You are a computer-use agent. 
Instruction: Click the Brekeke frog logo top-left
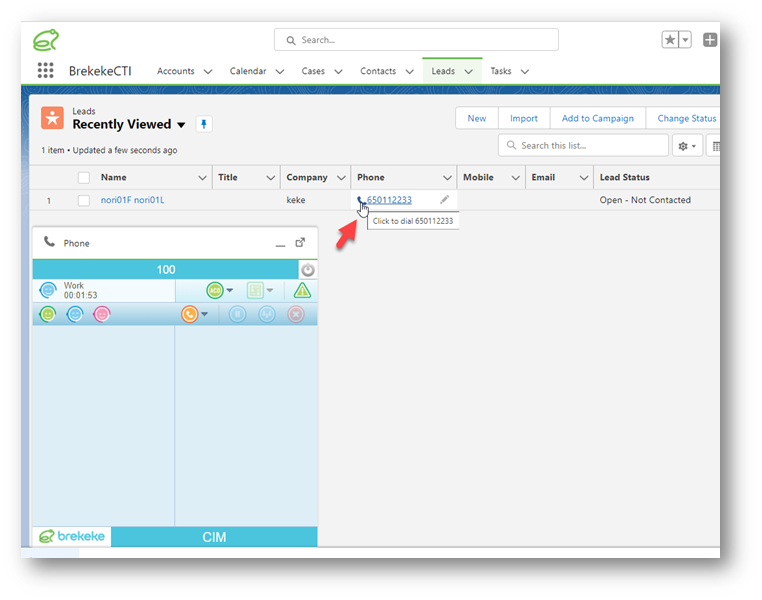tap(46, 40)
